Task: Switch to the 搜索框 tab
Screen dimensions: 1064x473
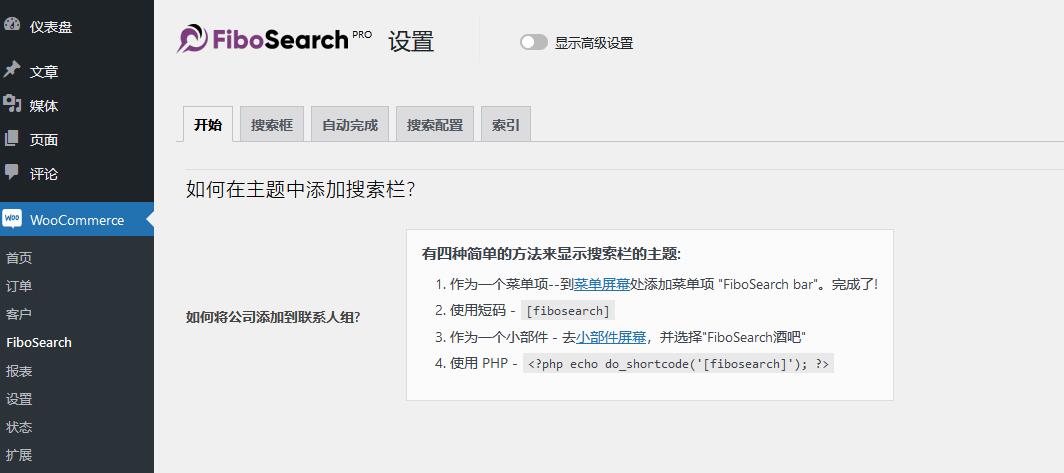Action: click(x=272, y=125)
